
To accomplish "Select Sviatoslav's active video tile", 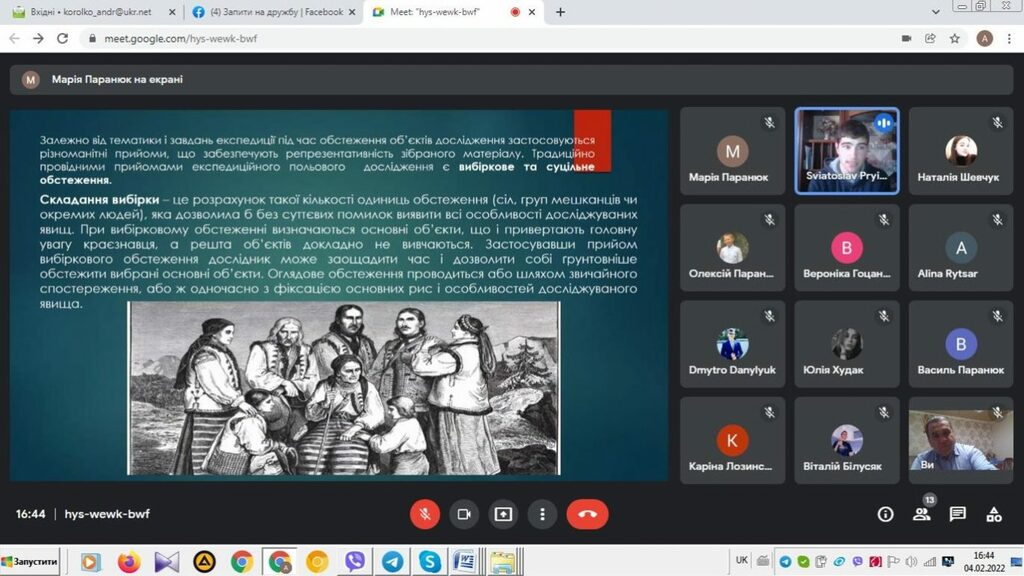I will (x=847, y=150).
